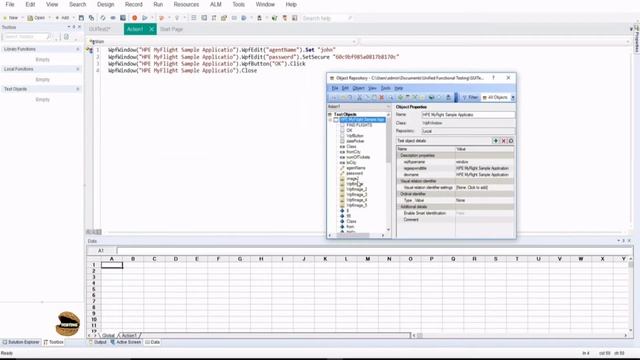640x360 pixels.
Task: Click the restore properties circular icon
Action: point(511,141)
